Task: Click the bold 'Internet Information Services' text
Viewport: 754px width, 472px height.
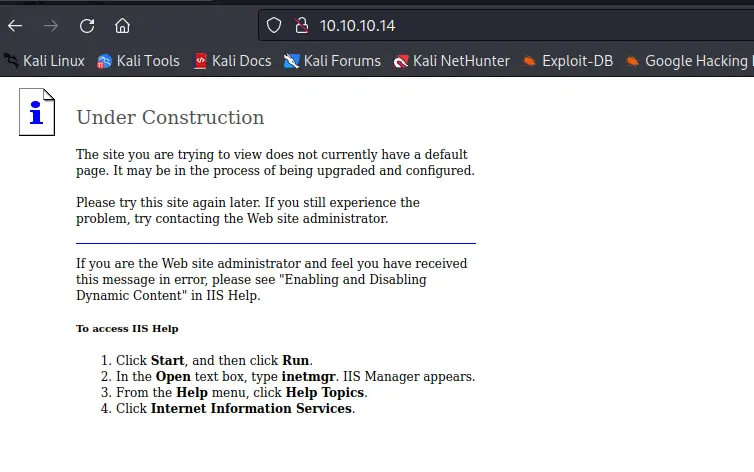Action: (251, 409)
